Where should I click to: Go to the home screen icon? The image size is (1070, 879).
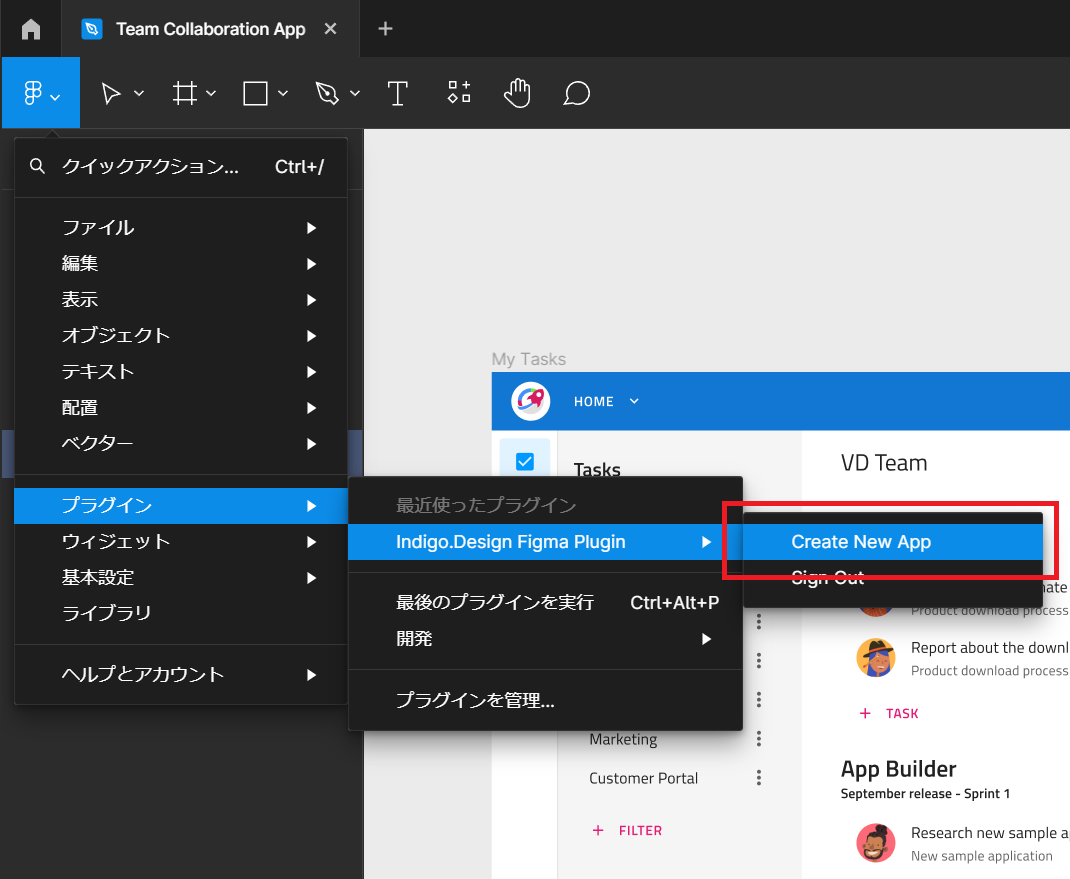pyautogui.click(x=31, y=29)
